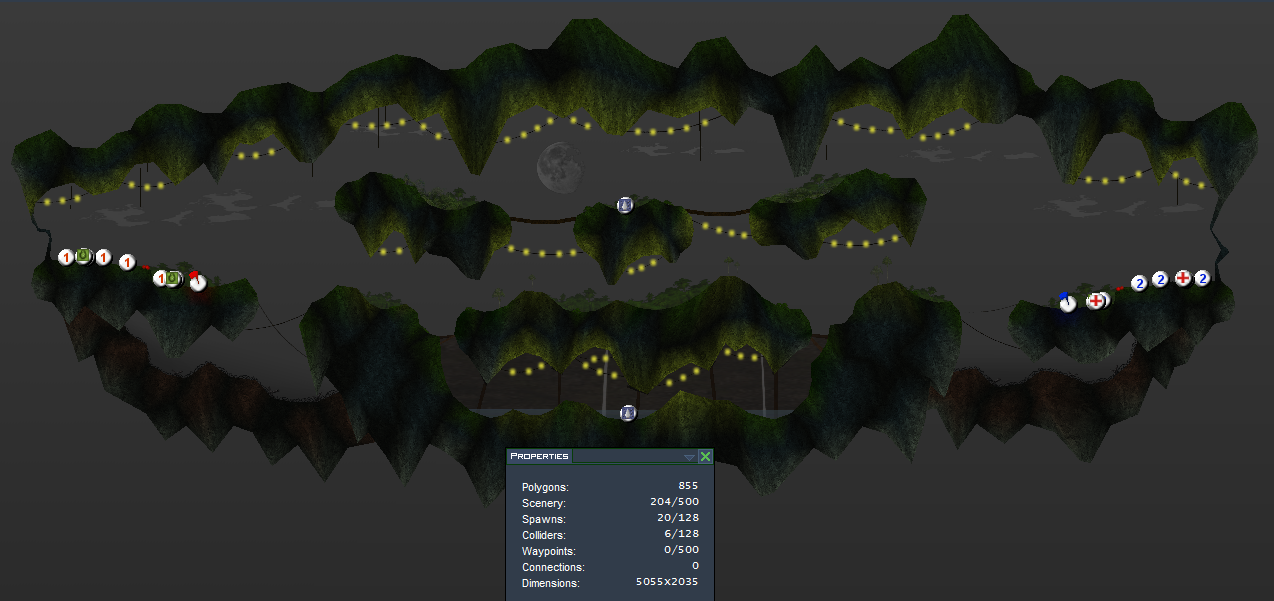Image resolution: width=1274 pixels, height=601 pixels.
Task: Click the upper-left grenade kit spawn icon
Action: point(84,257)
